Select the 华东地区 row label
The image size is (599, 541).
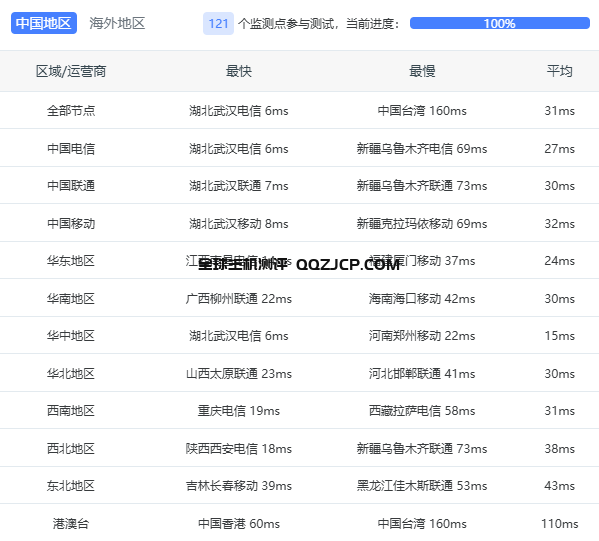click(71, 261)
